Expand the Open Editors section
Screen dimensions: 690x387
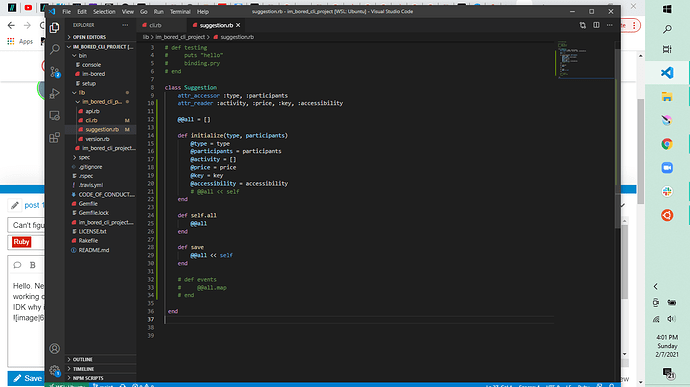tap(100, 37)
